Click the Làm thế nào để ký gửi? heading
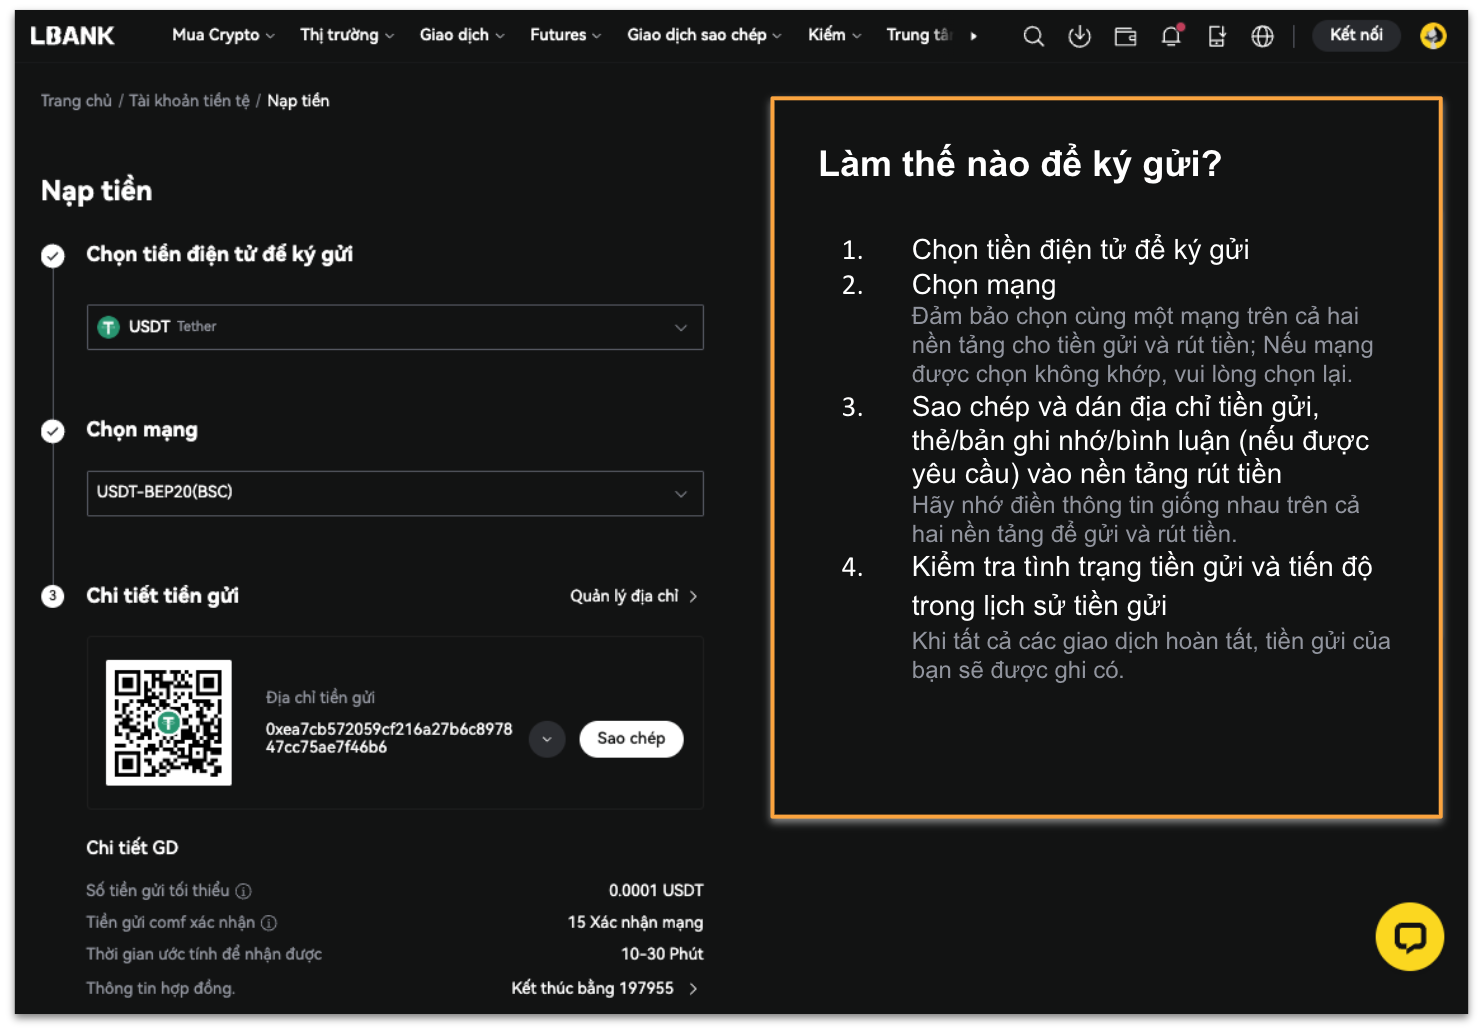Viewport: 1484px width, 1028px height. pyautogui.click(x=1020, y=164)
